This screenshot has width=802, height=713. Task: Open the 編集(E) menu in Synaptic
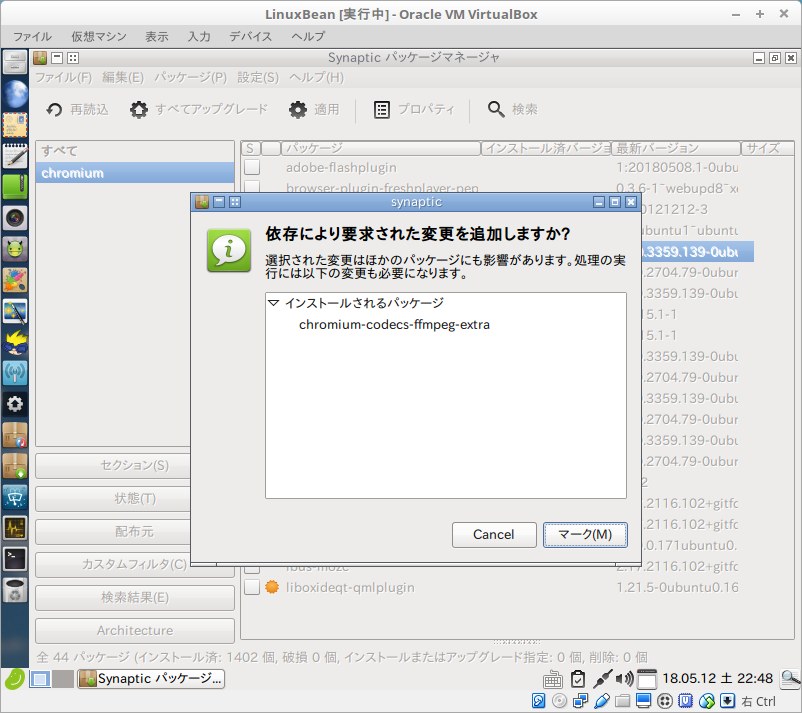(x=123, y=78)
